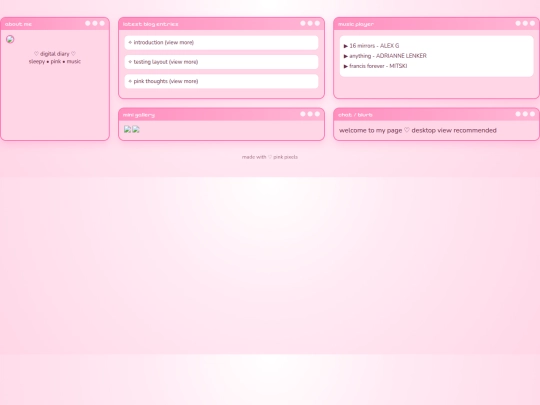The height and width of the screenshot is (405, 540).
Task: Click the 'digital diary' text
Action: (55, 54)
